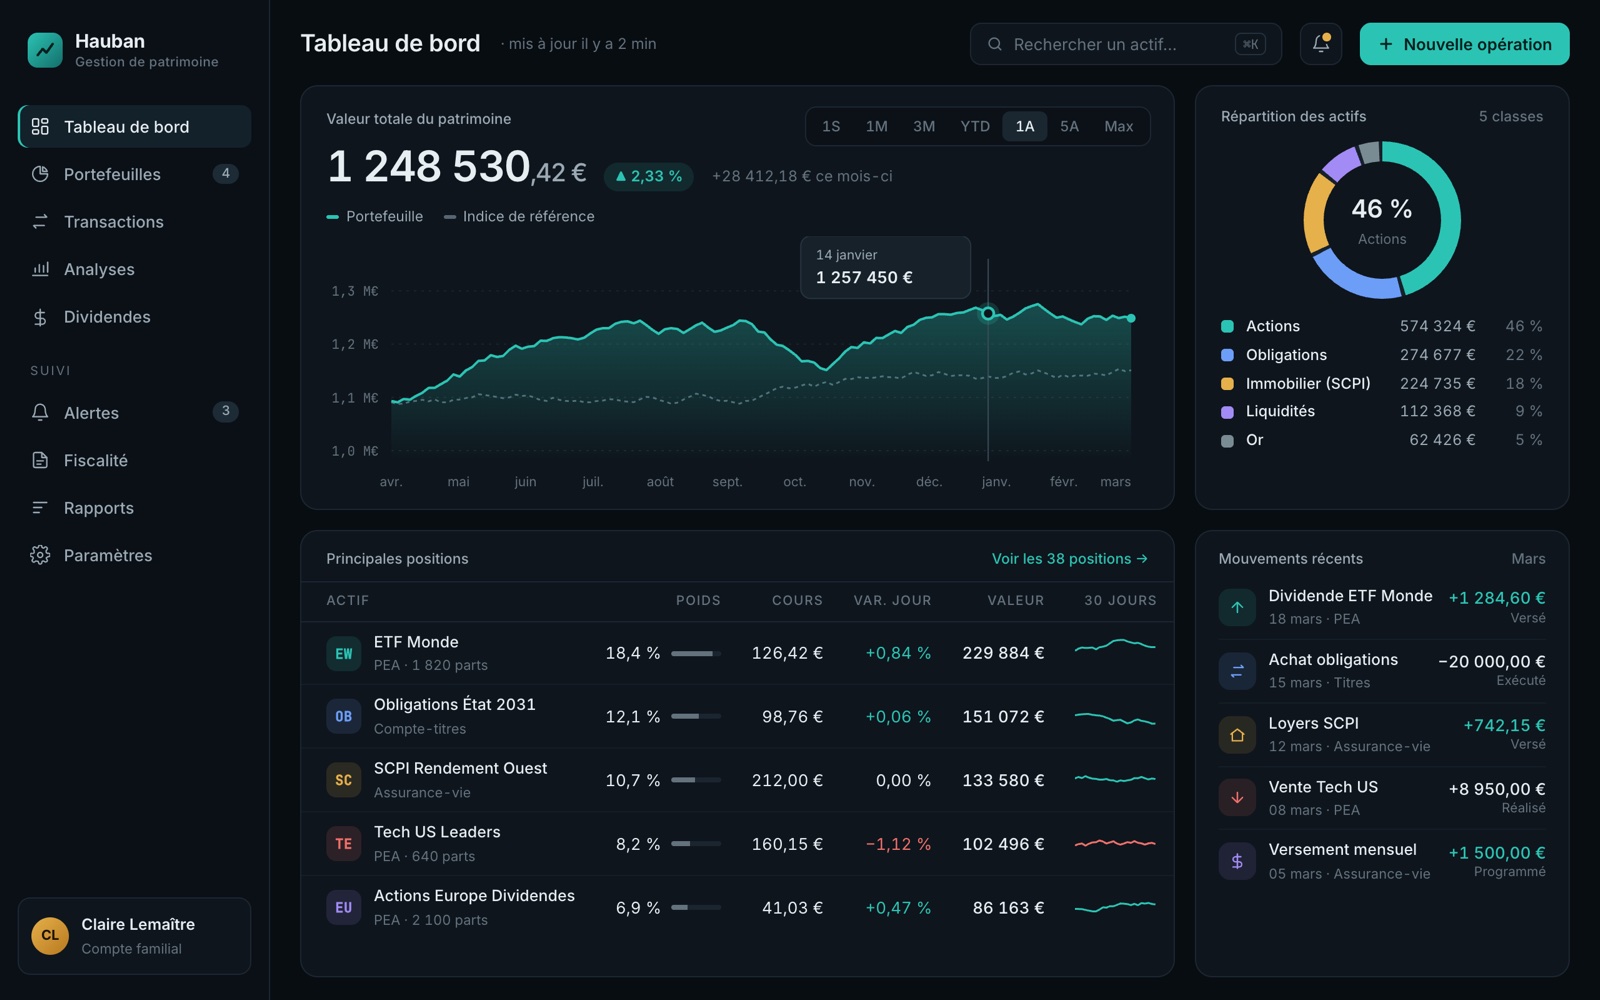Open Tableau de bord in sidebar
The image size is (1600, 1000).
pyautogui.click(x=135, y=127)
